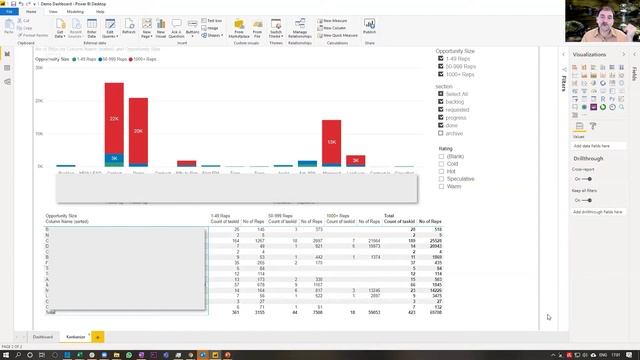
Task: Click the Buttons insert icon
Action: click(x=192, y=29)
